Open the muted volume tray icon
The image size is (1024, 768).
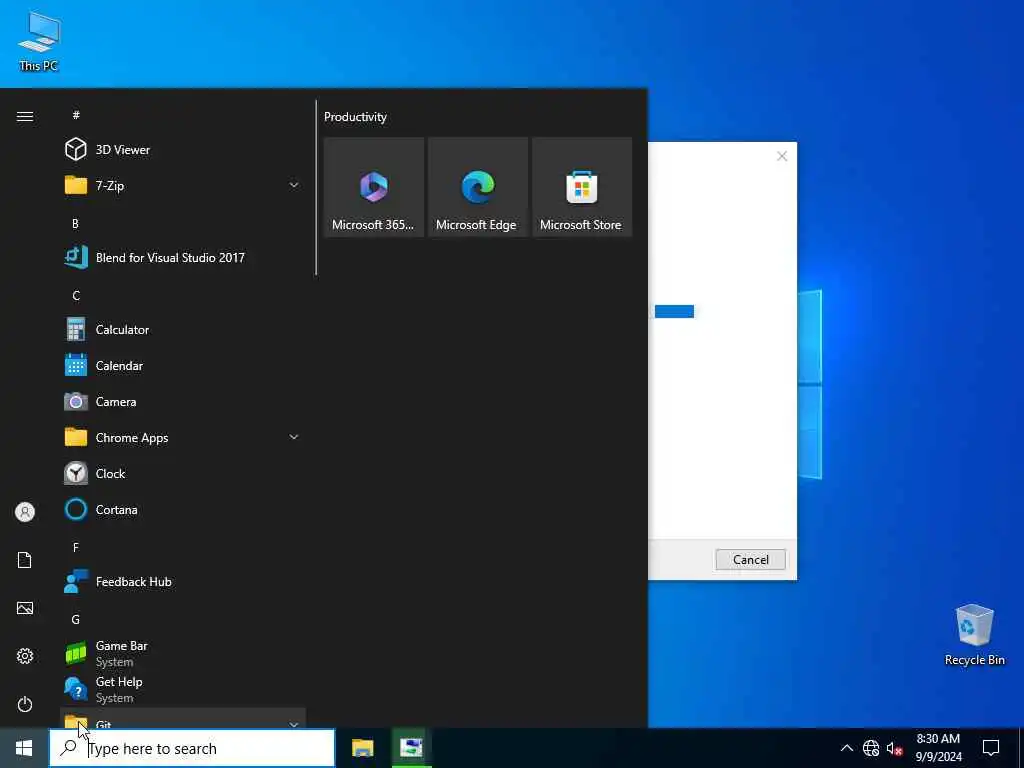click(894, 748)
